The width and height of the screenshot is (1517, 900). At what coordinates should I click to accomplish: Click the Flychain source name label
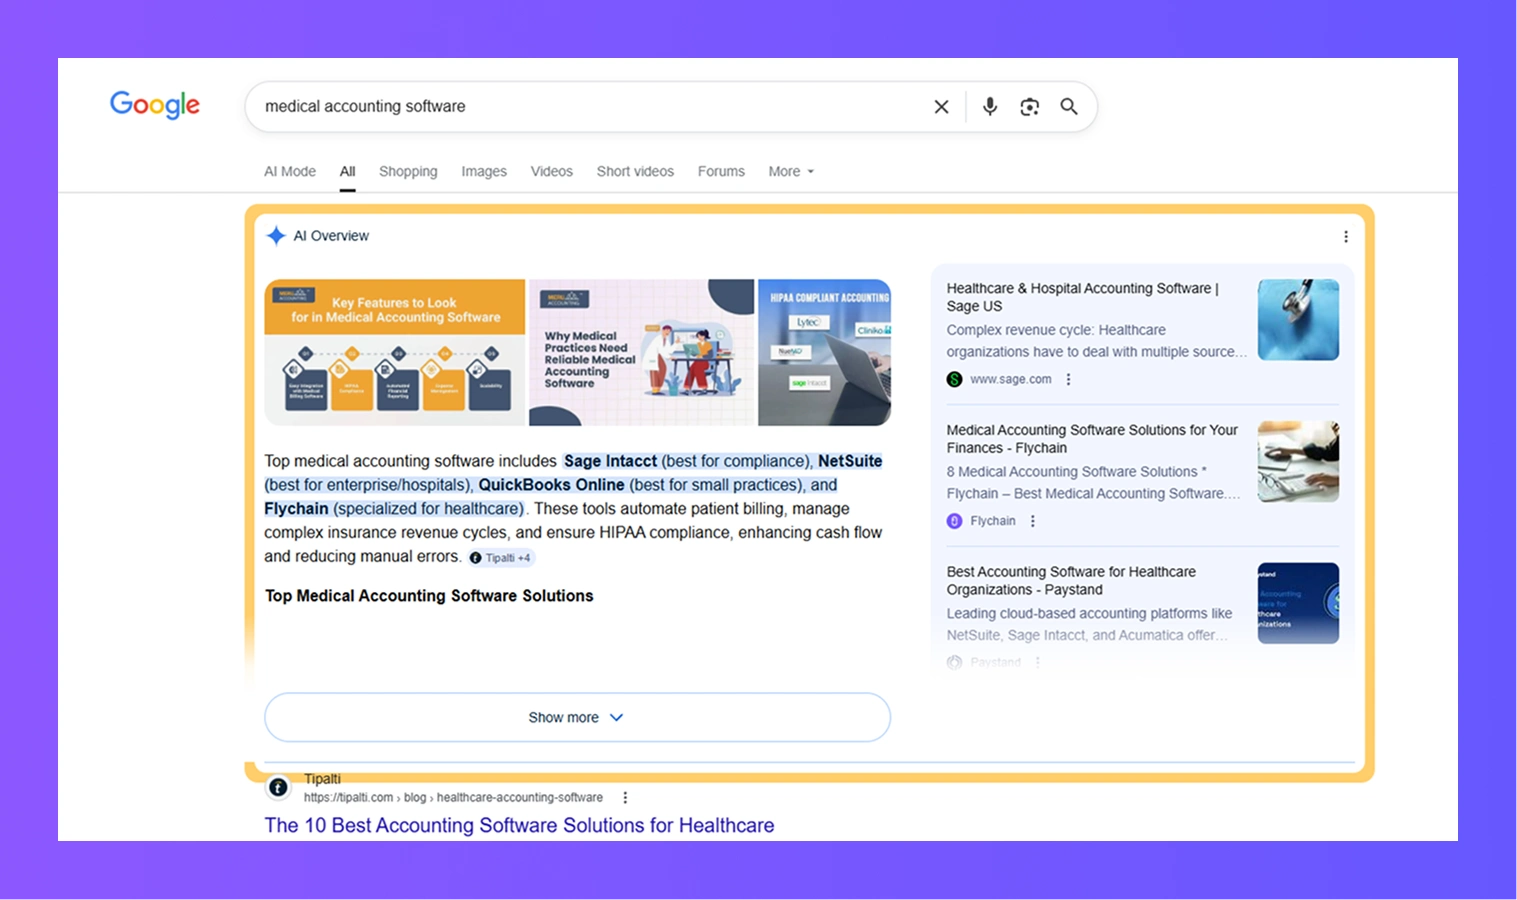click(993, 521)
